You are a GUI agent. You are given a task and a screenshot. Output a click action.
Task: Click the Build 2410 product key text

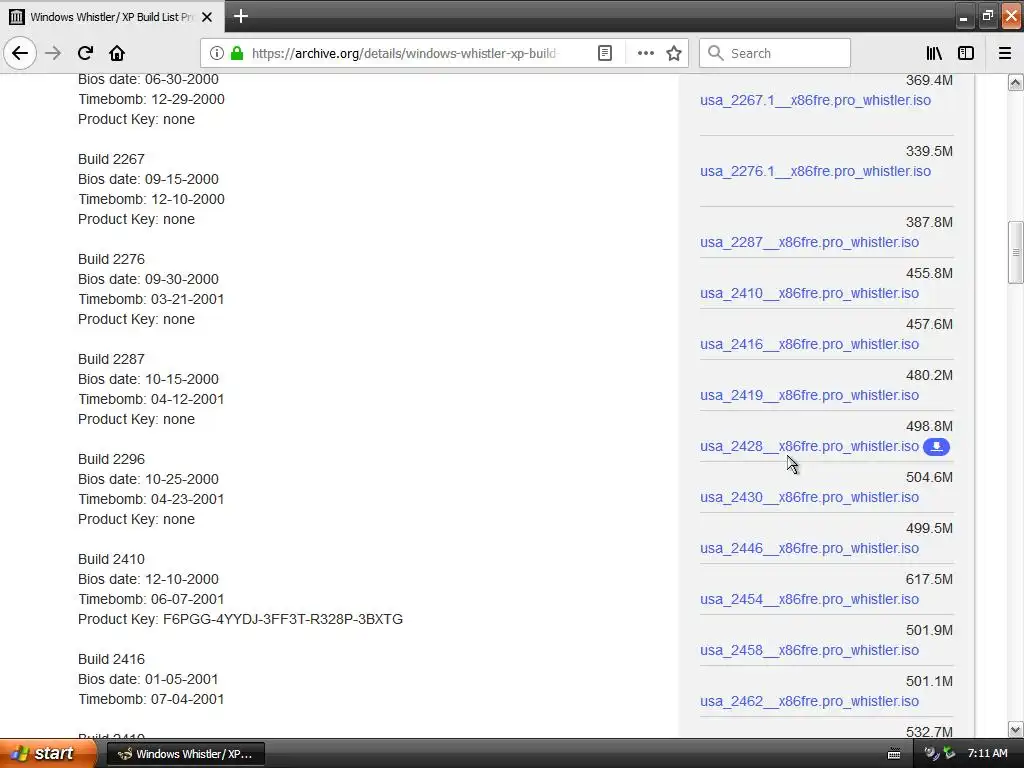[x=240, y=619]
